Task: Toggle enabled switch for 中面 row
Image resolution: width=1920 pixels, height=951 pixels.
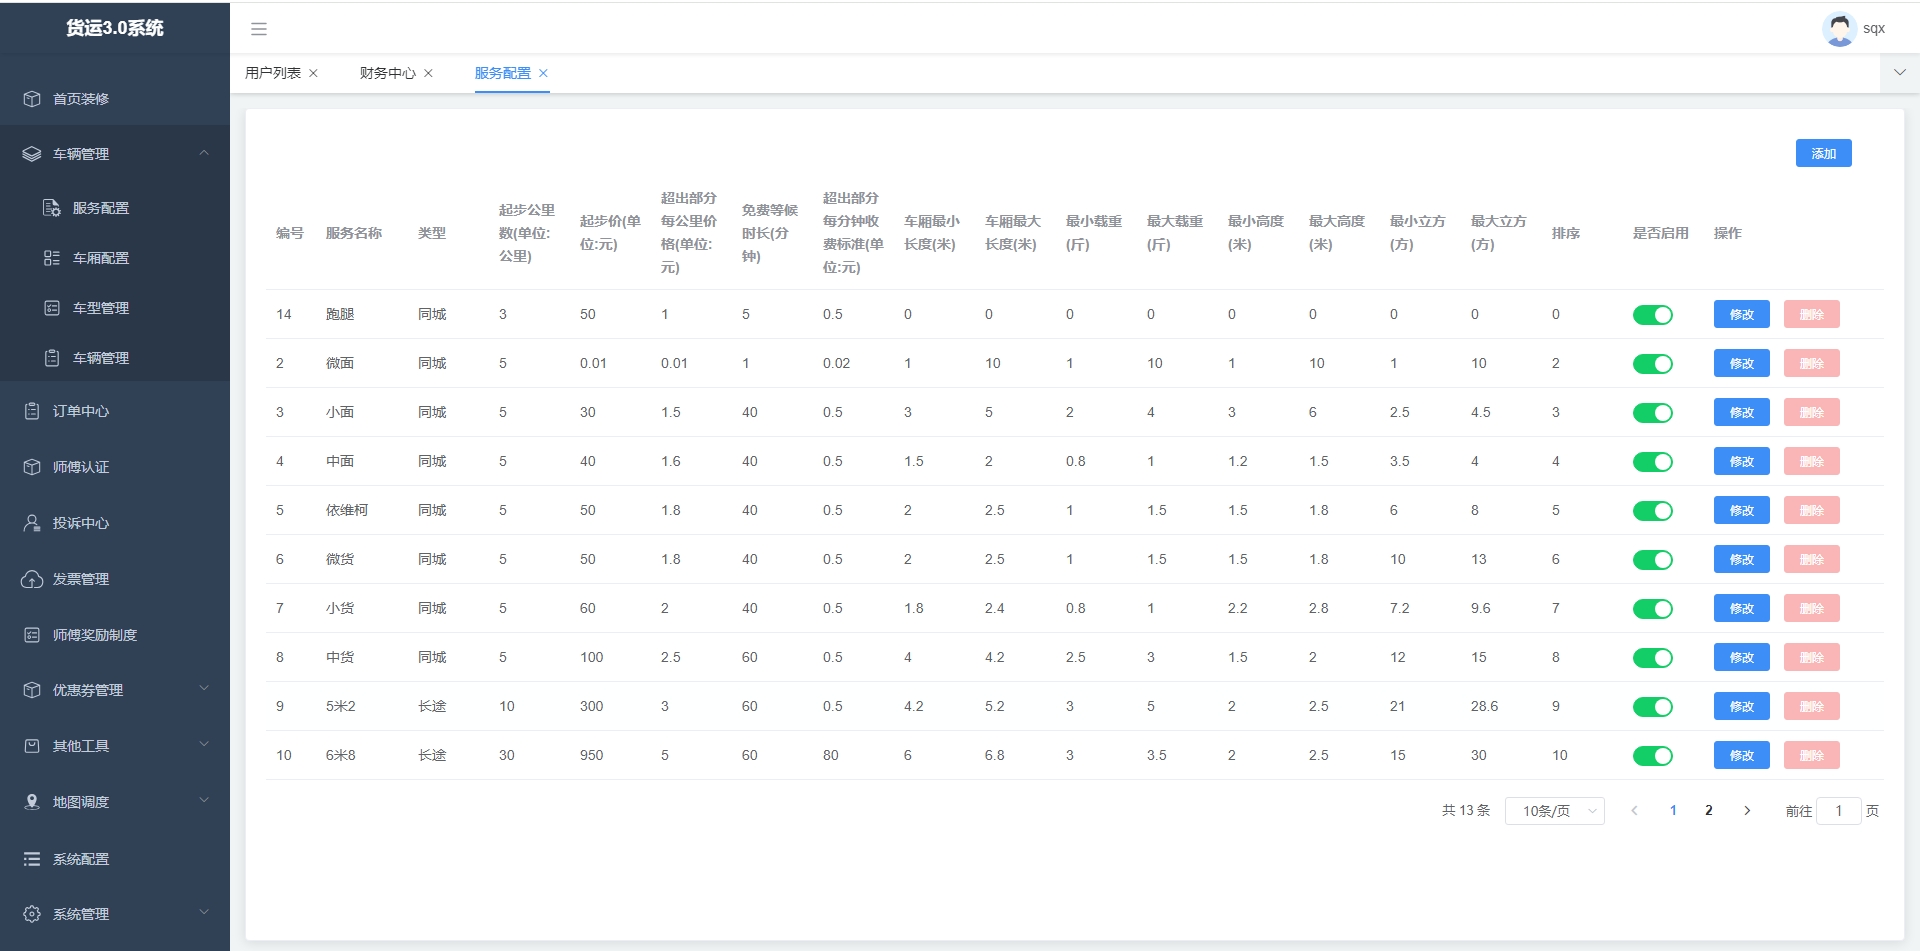Action: point(1653,462)
